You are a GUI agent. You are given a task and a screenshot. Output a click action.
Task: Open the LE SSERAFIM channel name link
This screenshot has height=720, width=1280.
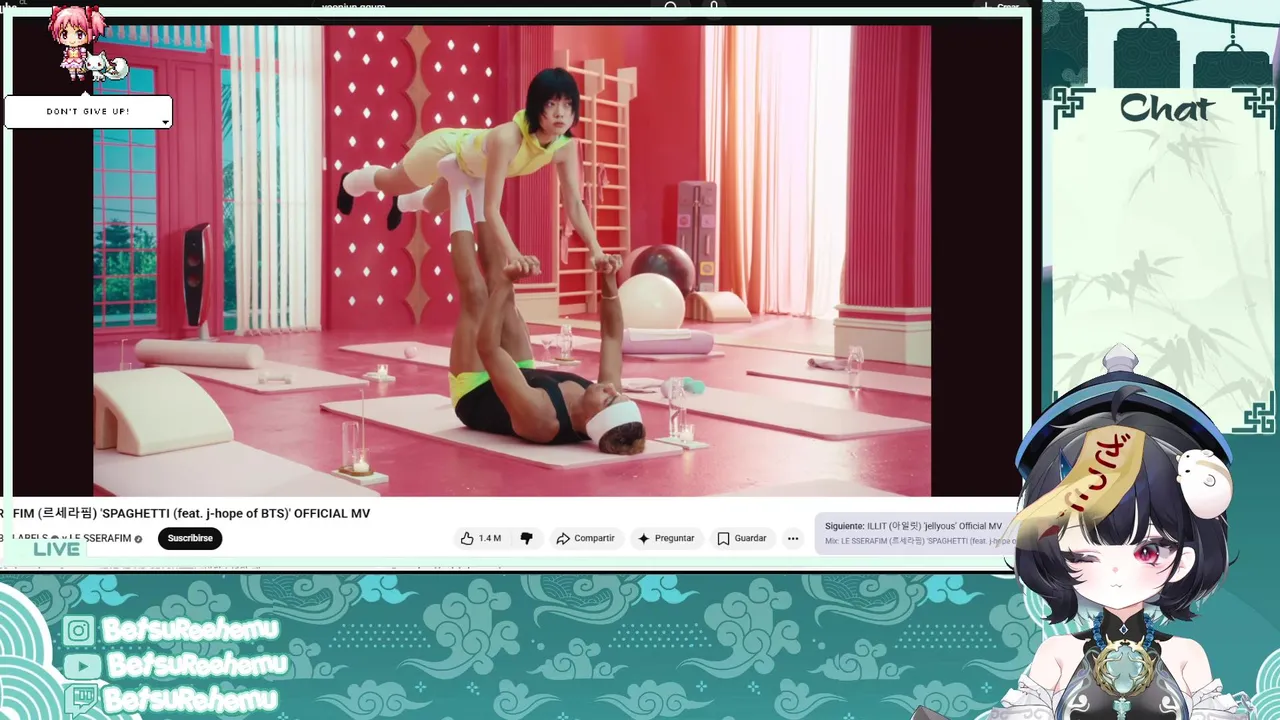tap(100, 538)
